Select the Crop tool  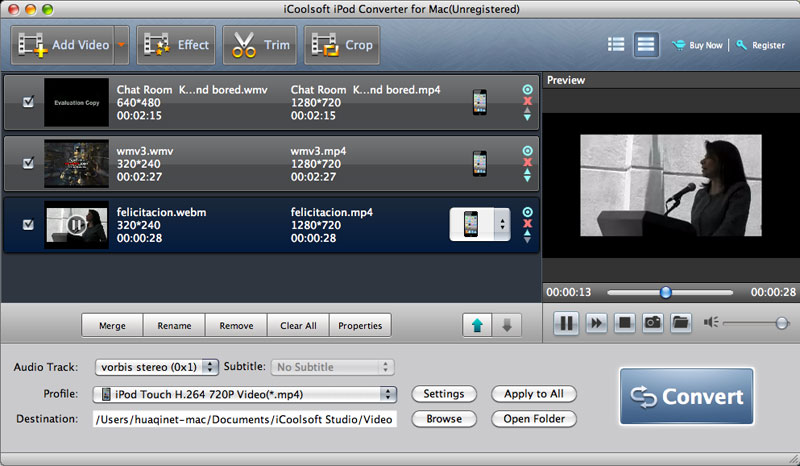tap(341, 45)
